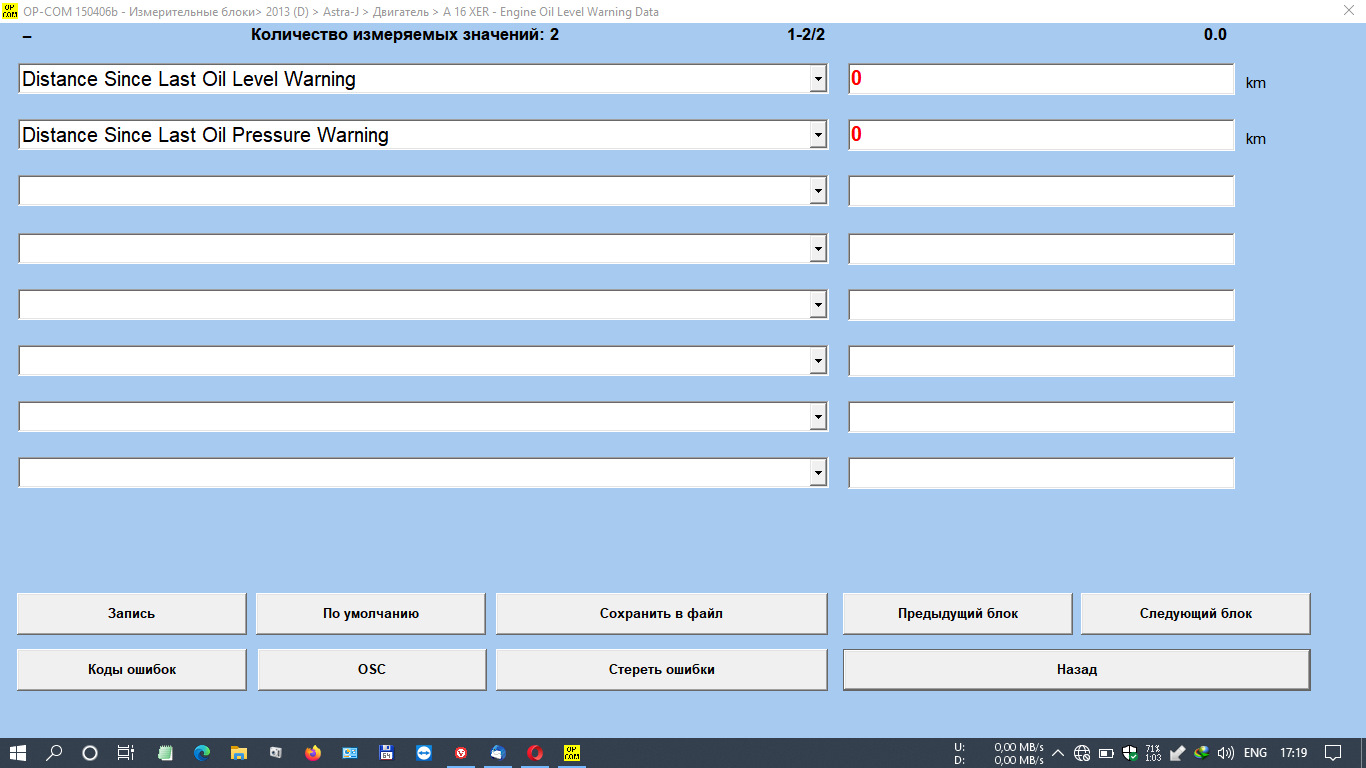Image resolution: width=1366 pixels, height=768 pixels.
Task: Open the blue floppy-disk 64 app icon
Action: 387,753
